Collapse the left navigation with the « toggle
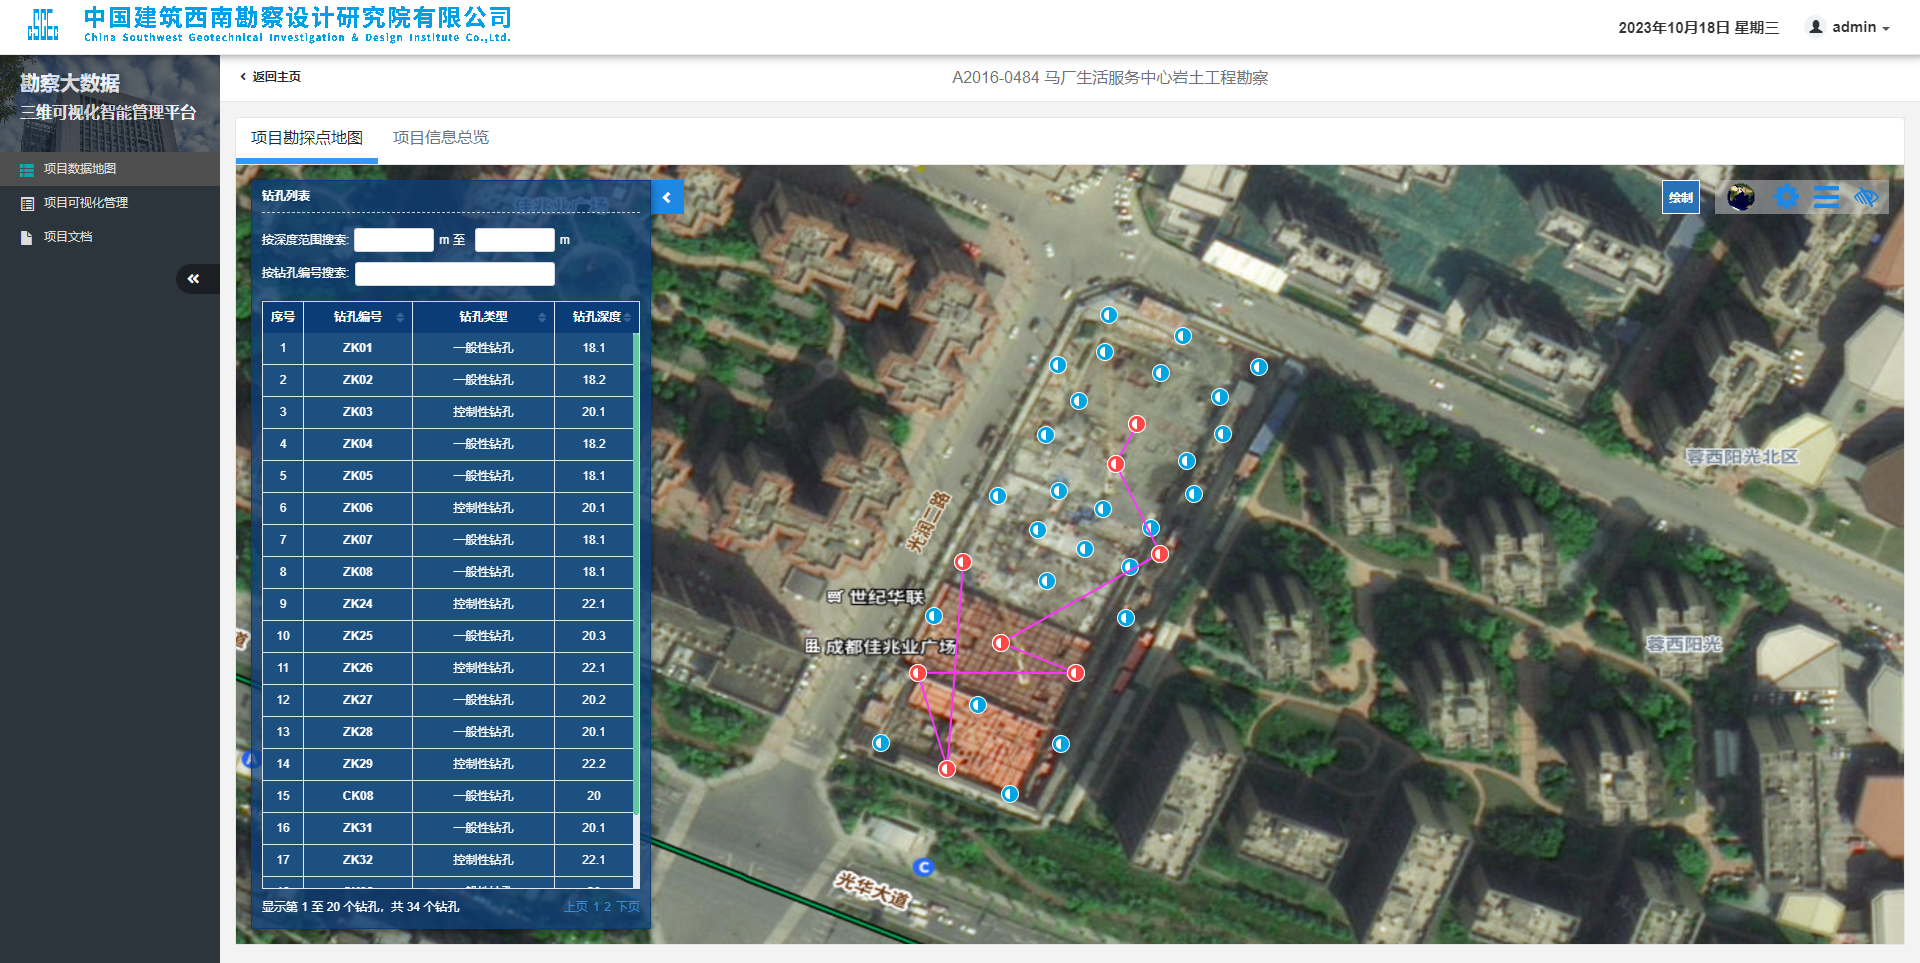1920x963 pixels. click(196, 279)
